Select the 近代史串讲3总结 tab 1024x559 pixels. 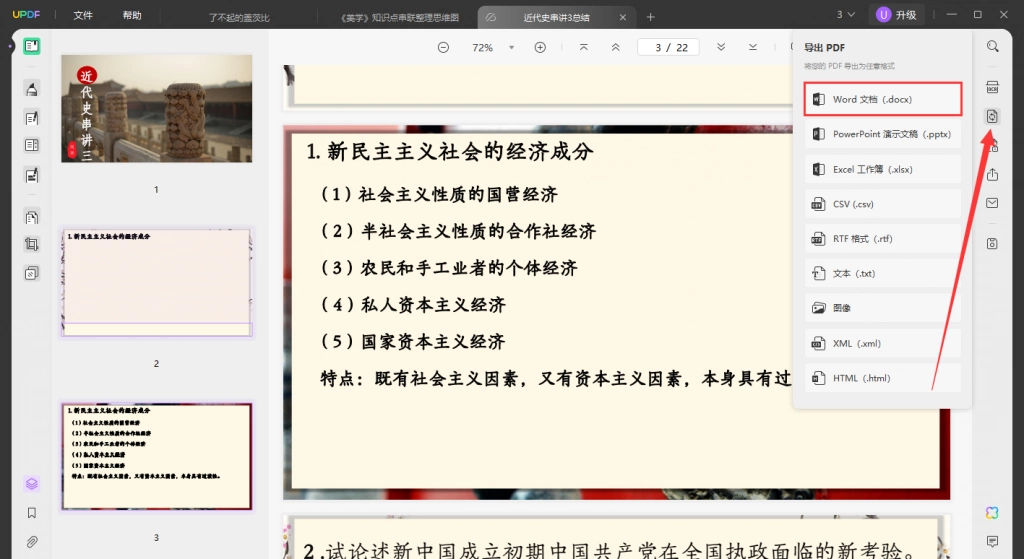[x=556, y=18]
